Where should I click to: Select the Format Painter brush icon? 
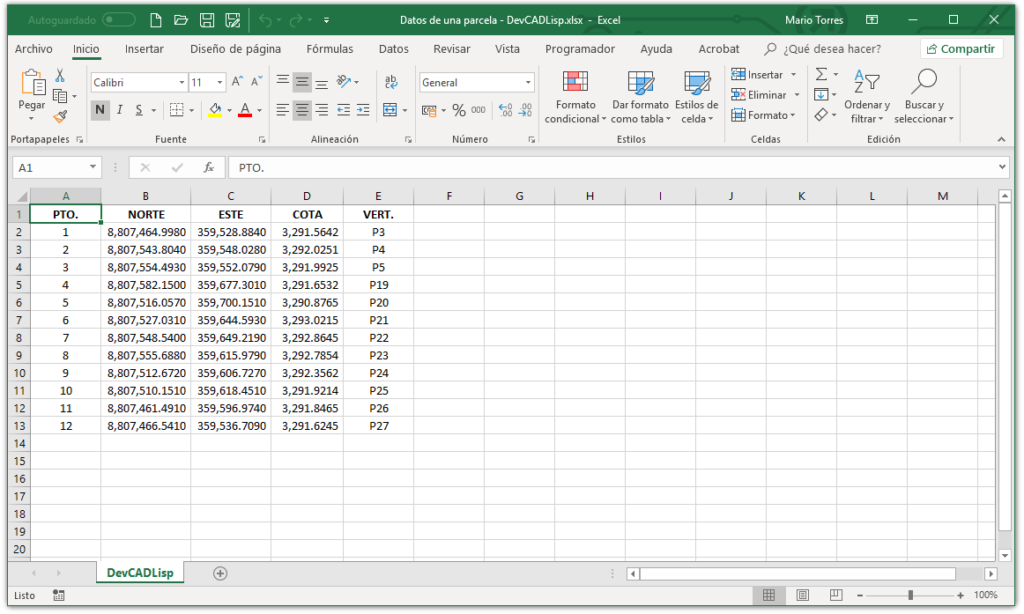[60, 116]
